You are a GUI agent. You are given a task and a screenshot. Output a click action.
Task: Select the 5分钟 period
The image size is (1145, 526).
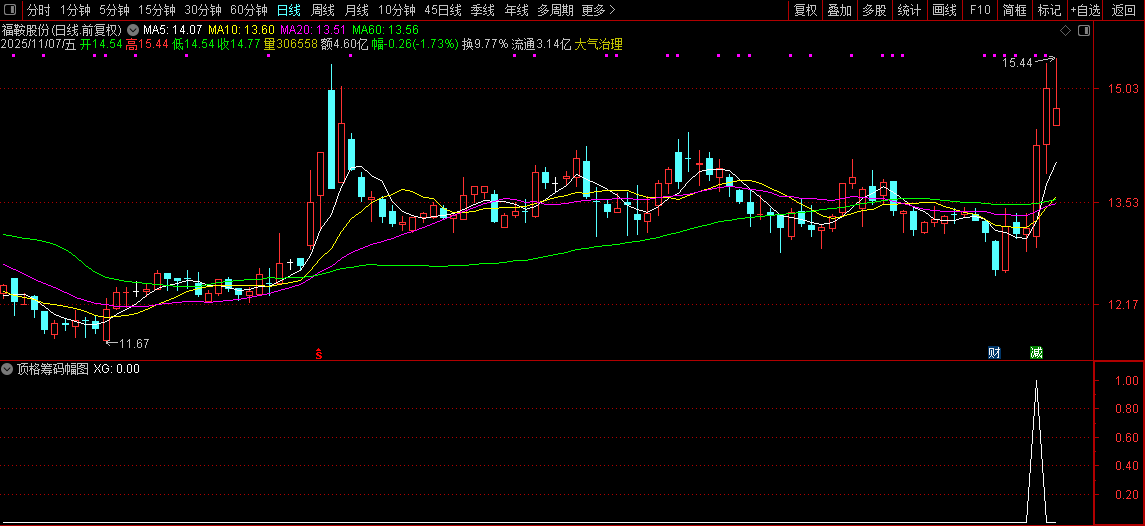click(x=114, y=10)
